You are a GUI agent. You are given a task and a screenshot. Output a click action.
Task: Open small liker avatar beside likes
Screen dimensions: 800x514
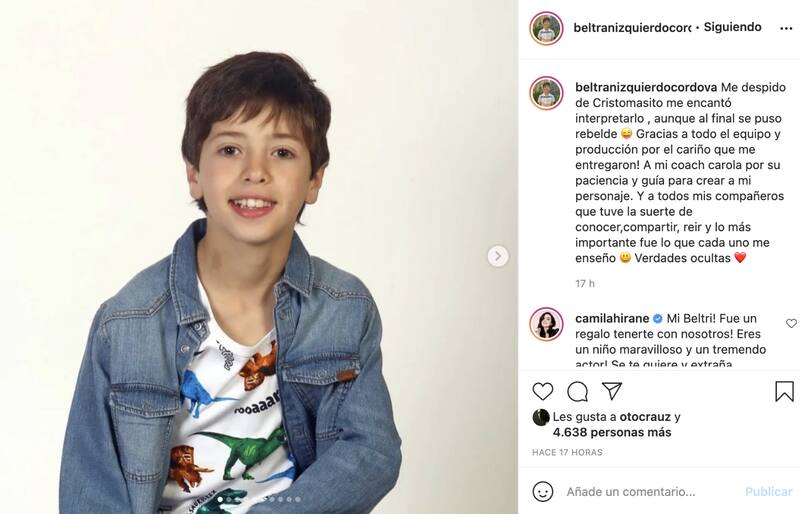pos(541,417)
